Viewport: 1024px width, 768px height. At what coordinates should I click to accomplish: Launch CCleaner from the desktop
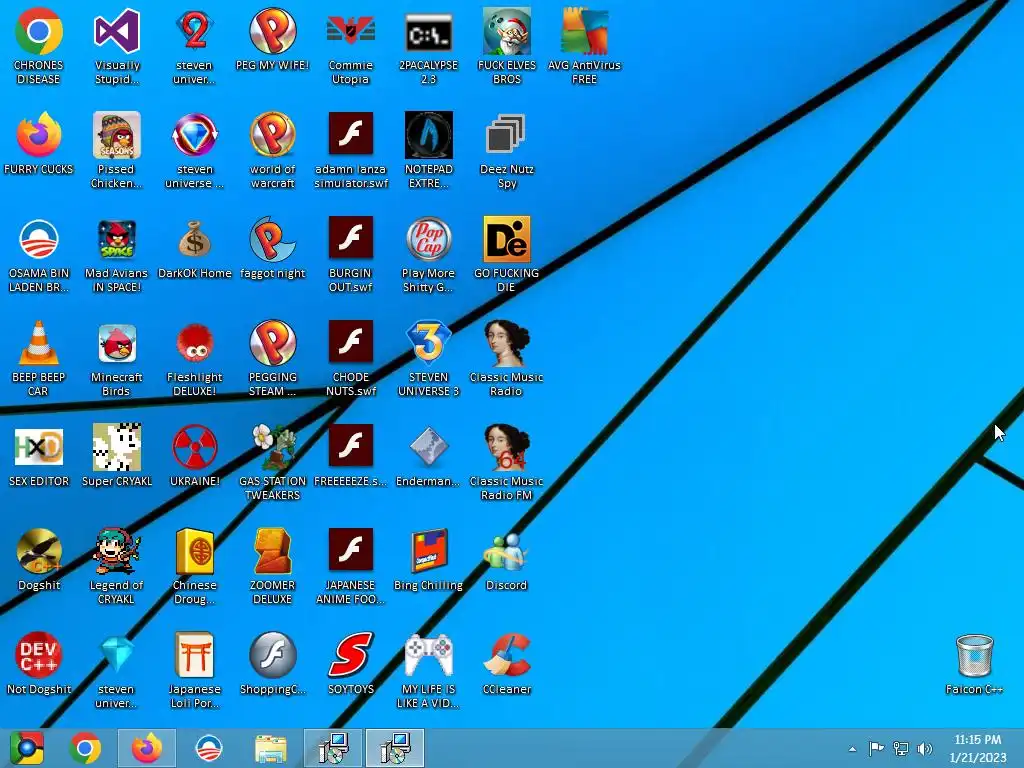pyautogui.click(x=506, y=654)
